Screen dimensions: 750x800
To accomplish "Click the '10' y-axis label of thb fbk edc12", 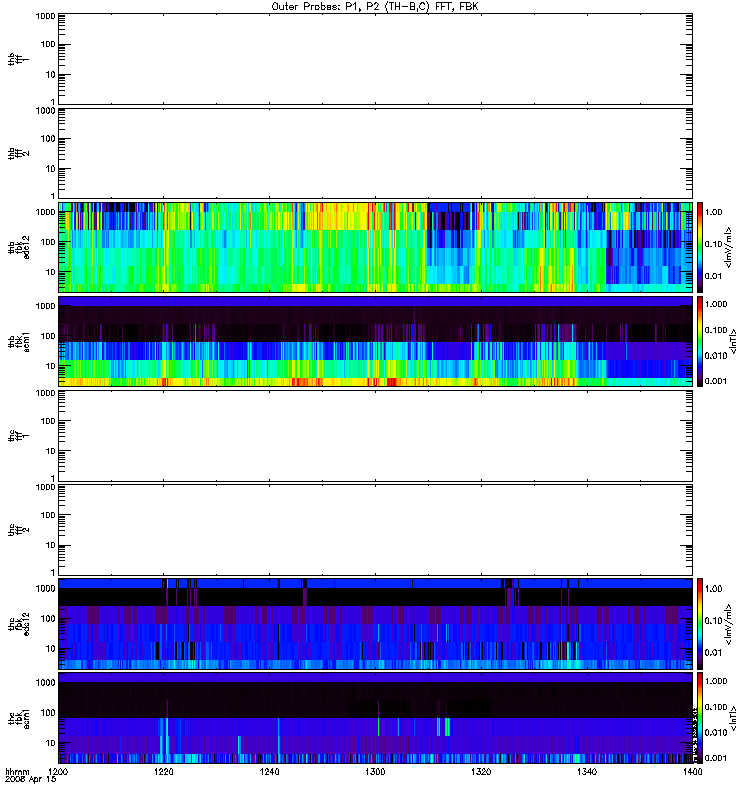I will pos(51,272).
